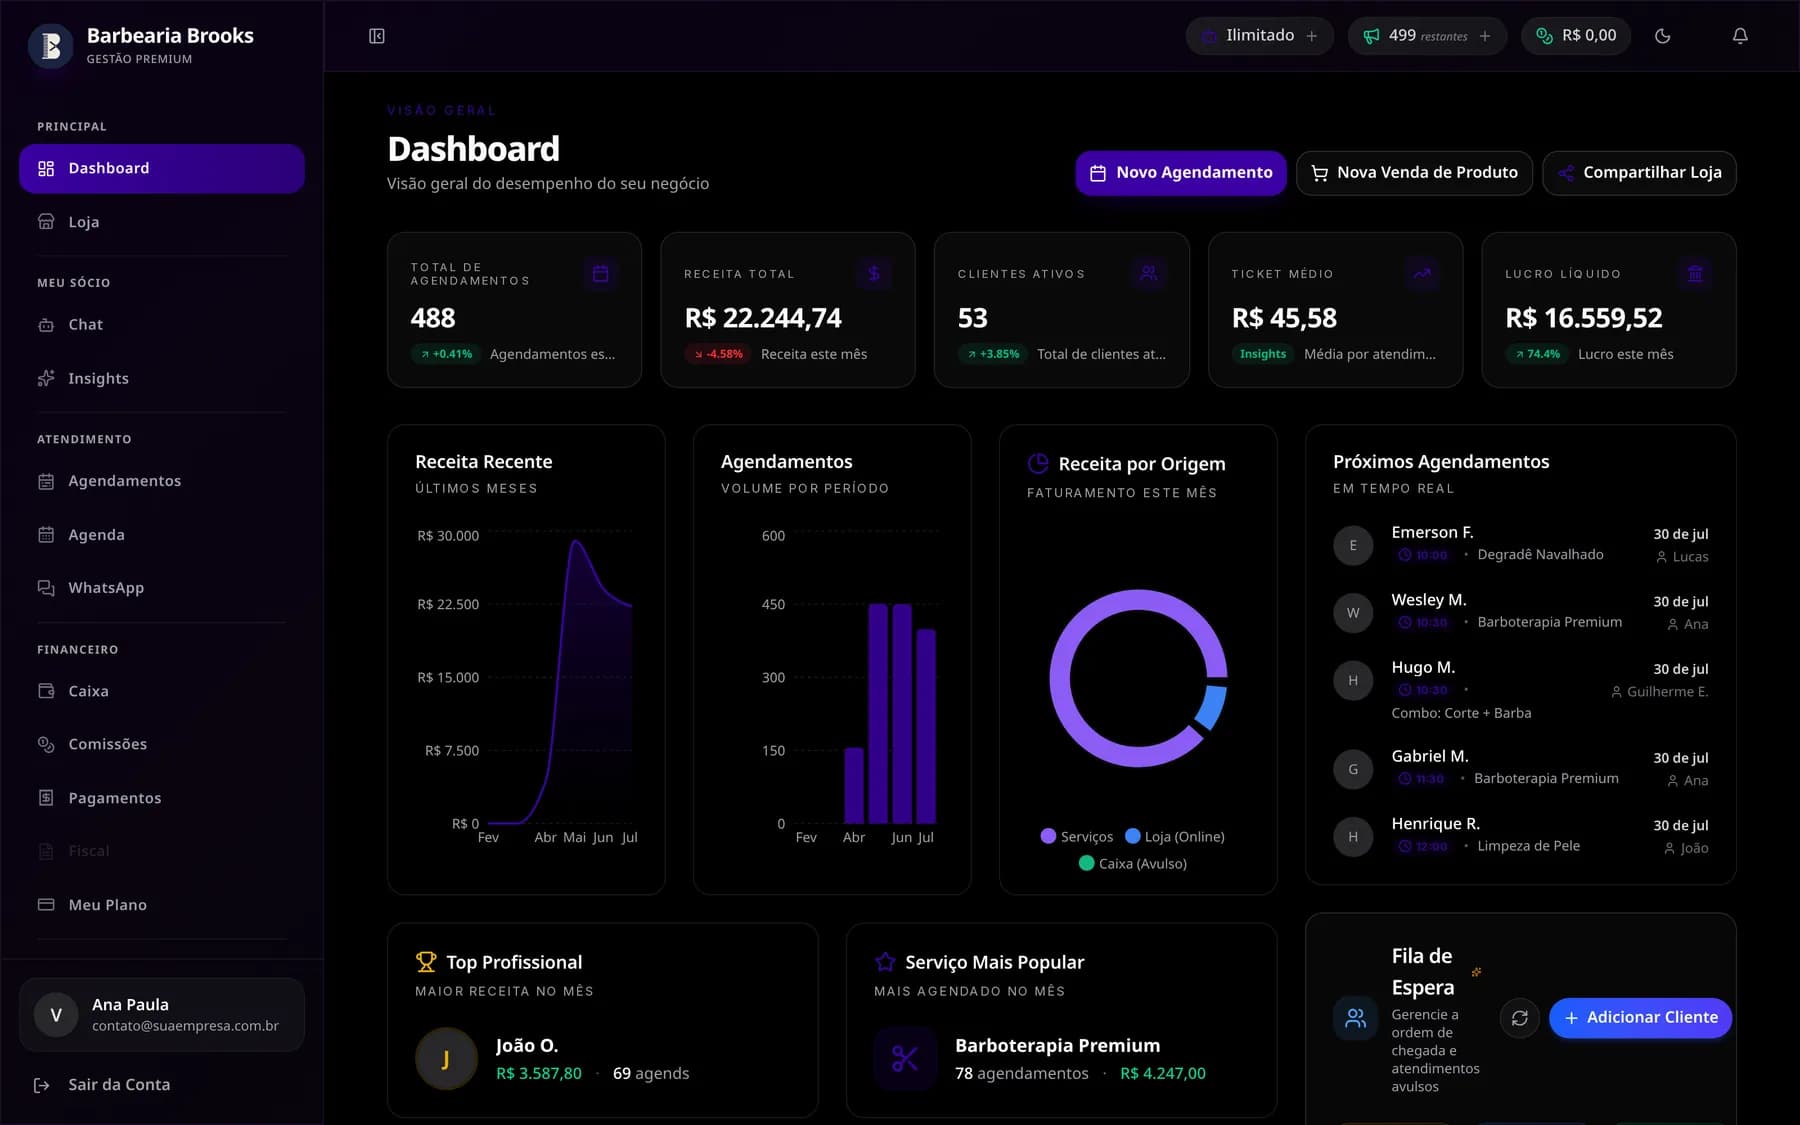
Task: Click calendar icon in Total de Agendamentos card
Action: pos(601,274)
